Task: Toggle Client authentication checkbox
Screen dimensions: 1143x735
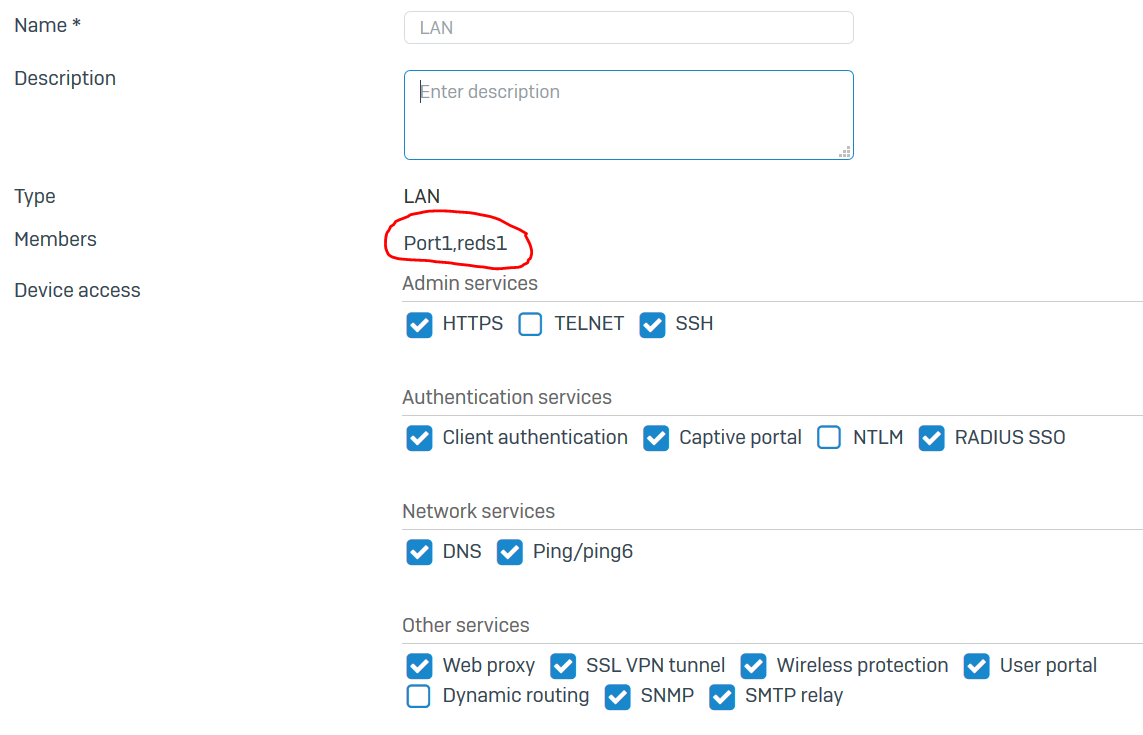Action: [x=419, y=439]
